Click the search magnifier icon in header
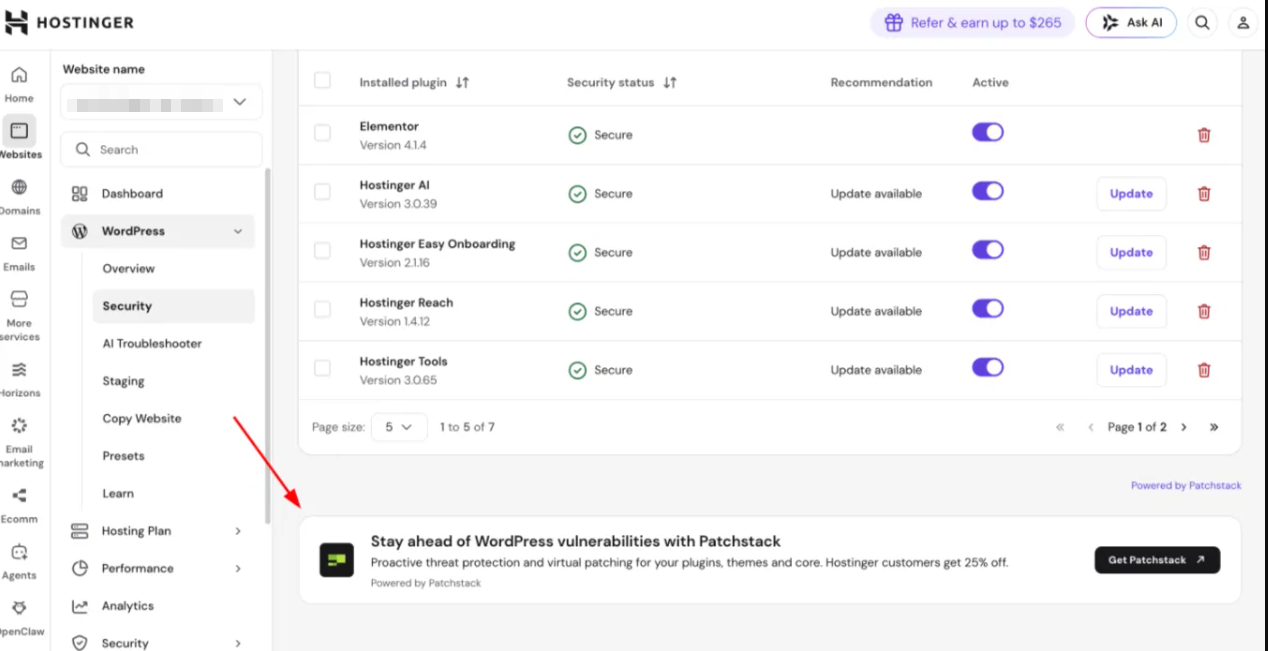The height and width of the screenshot is (651, 1268). click(x=1203, y=22)
